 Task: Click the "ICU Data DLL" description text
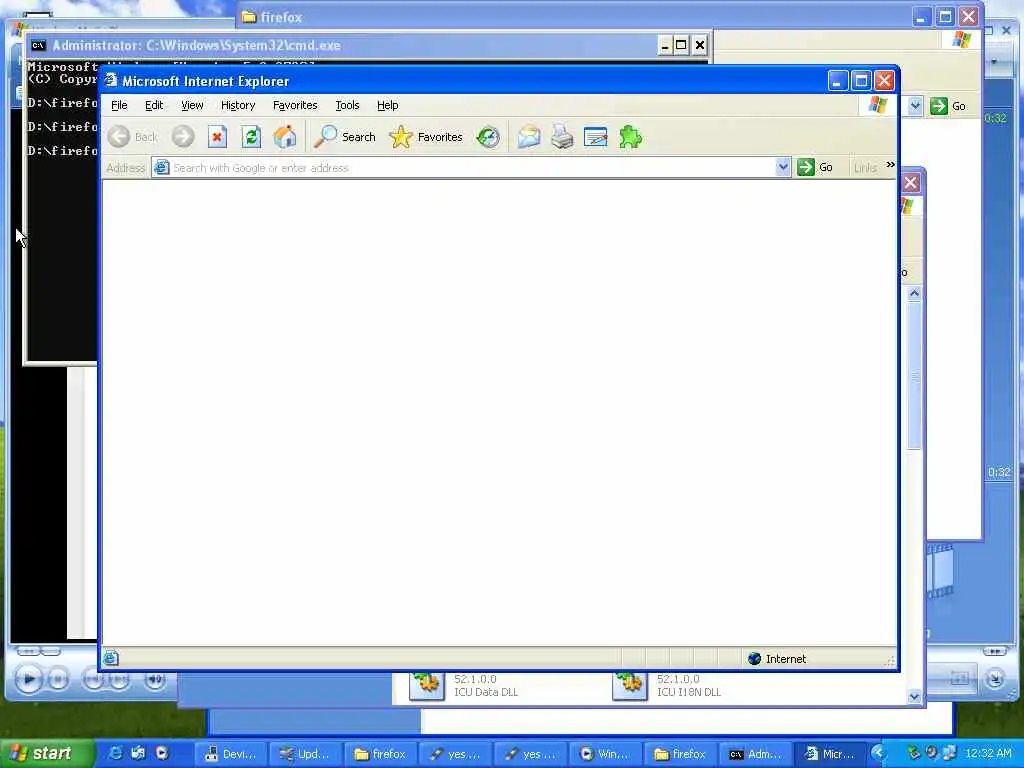[486, 692]
